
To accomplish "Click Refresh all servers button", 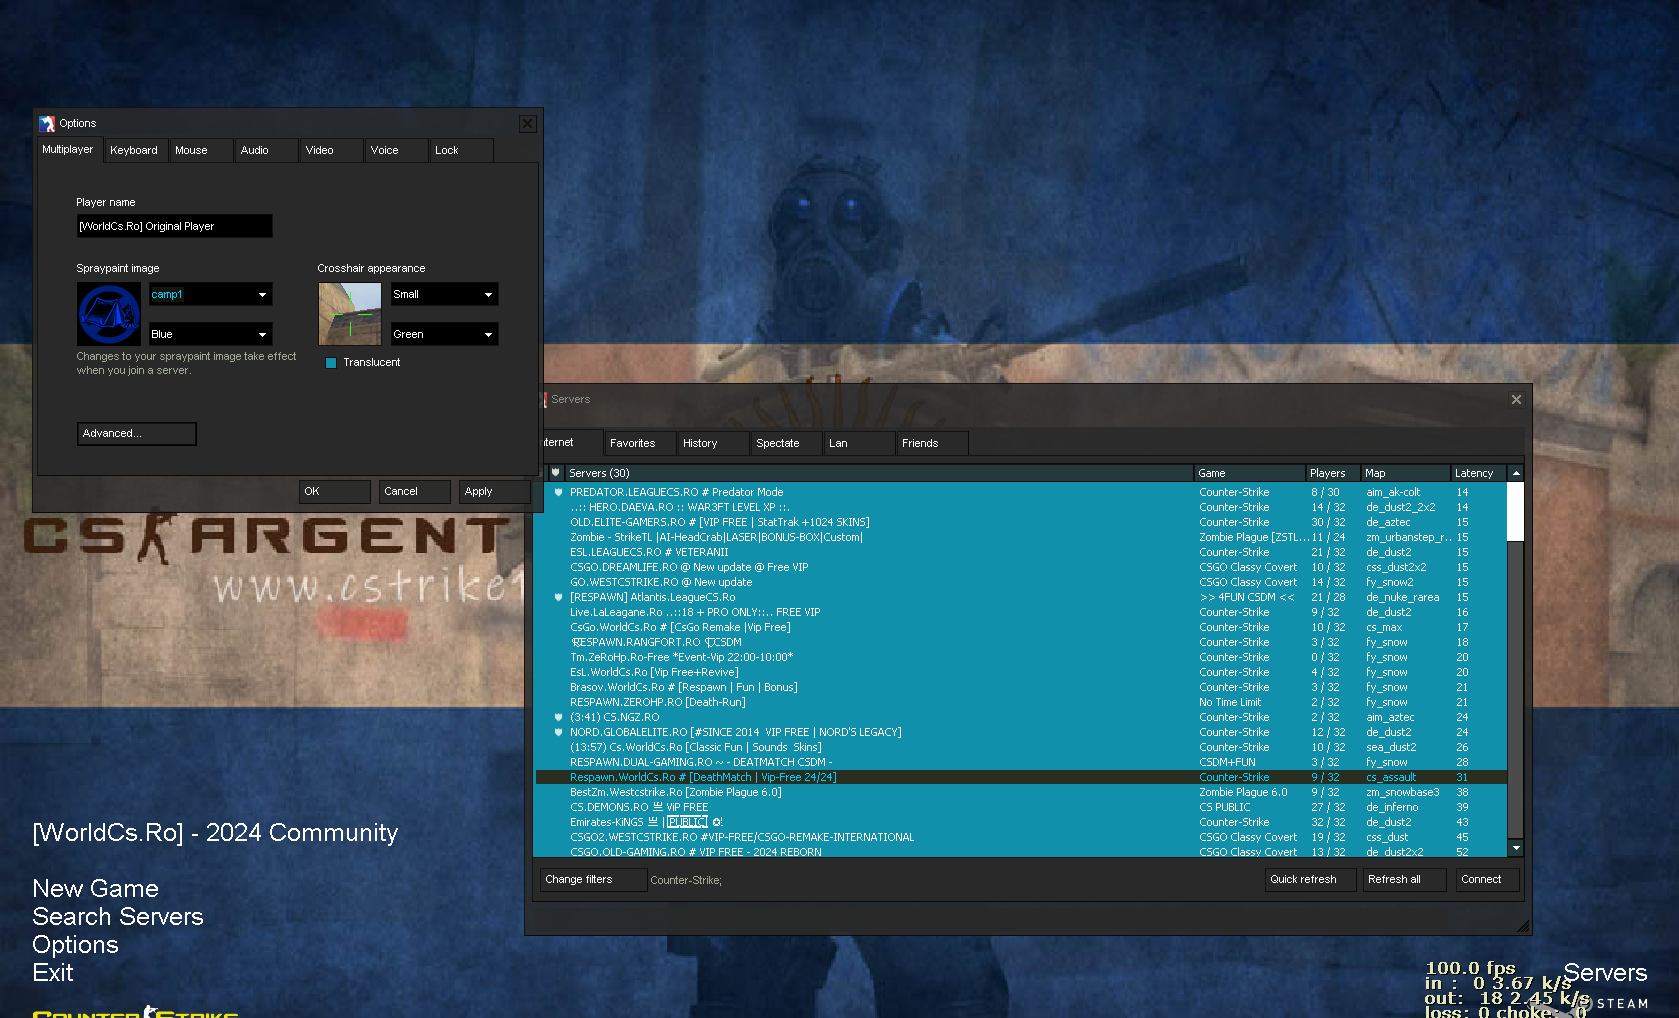I will 1404,880.
